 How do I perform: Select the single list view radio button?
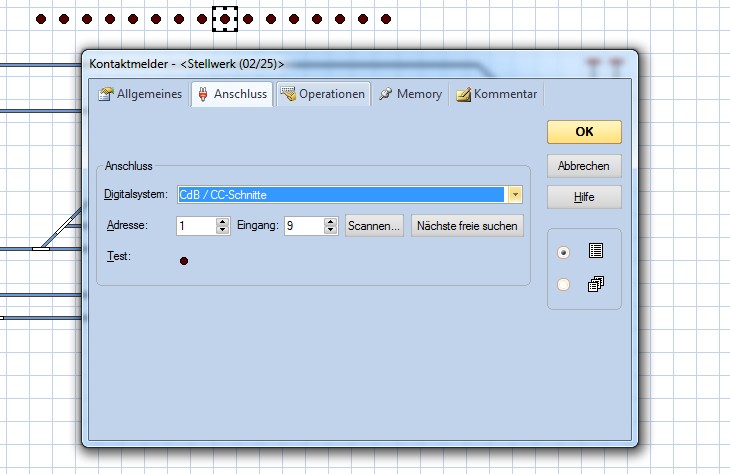pos(563,252)
